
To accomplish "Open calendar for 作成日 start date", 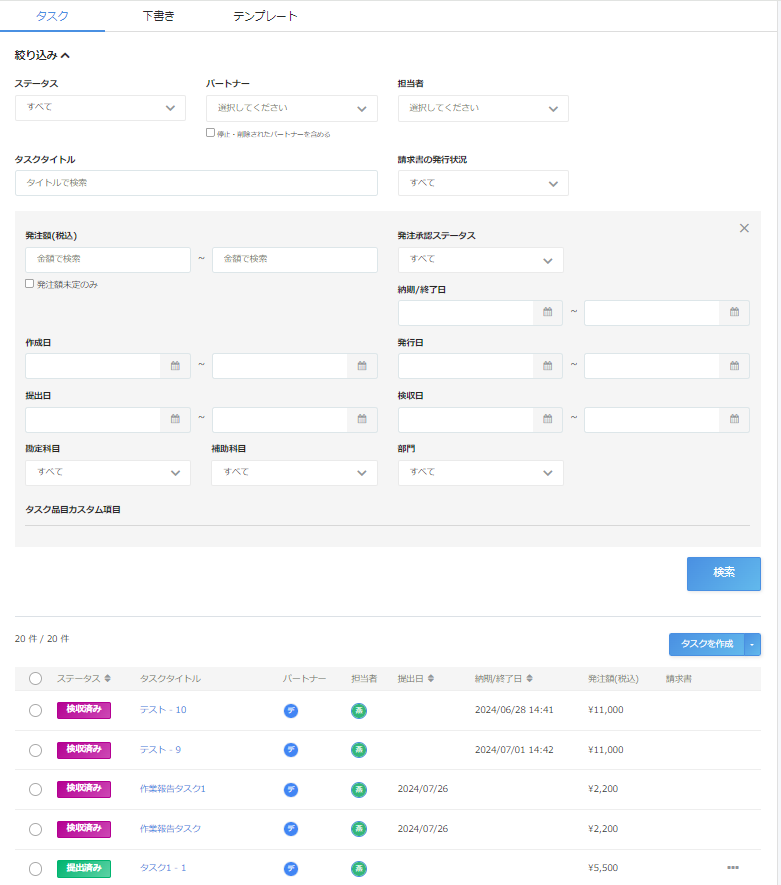I will coord(175,366).
